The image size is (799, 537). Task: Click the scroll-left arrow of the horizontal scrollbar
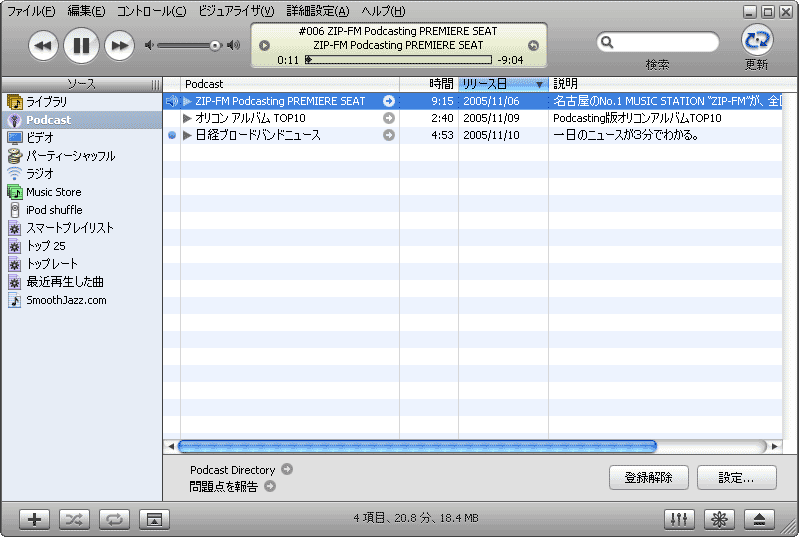pos(171,447)
